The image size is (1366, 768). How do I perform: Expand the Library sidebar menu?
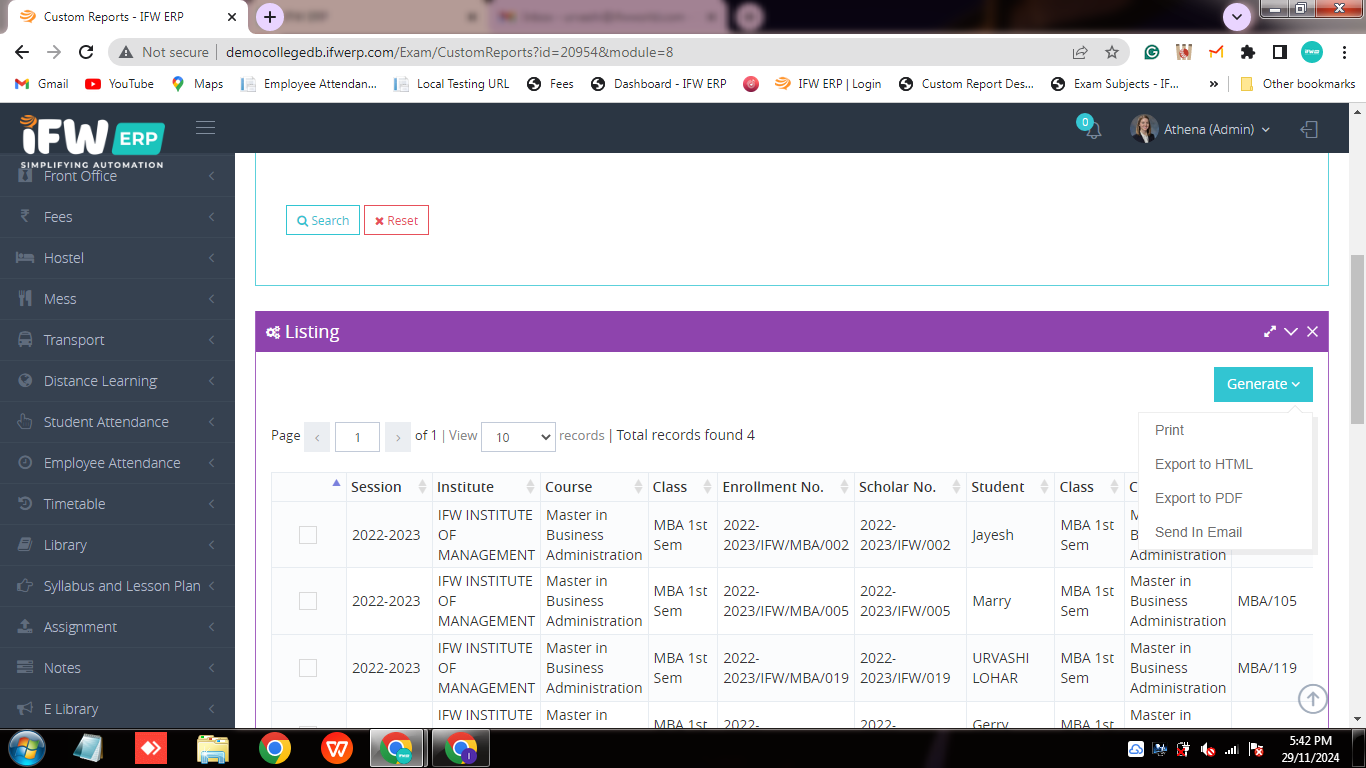(x=117, y=545)
